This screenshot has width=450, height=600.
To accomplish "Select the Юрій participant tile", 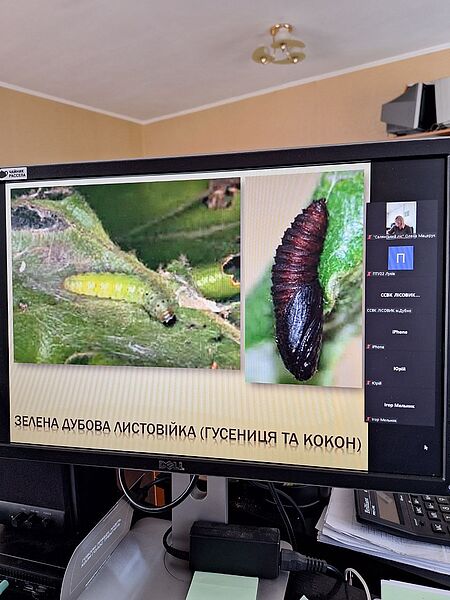I will click(401, 369).
